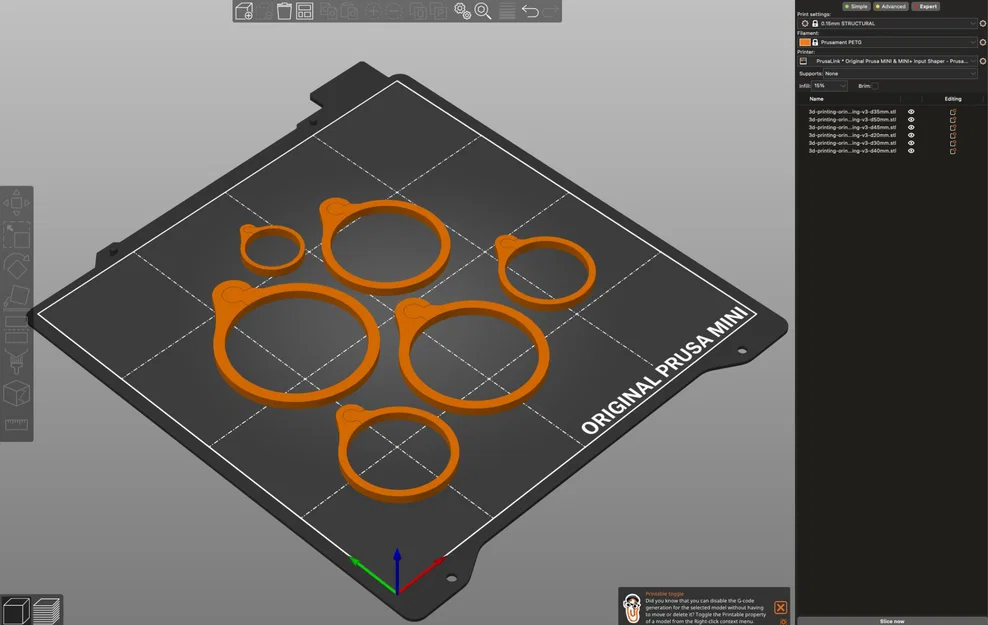
Task: Open print settings tab via gear icon
Action: [982, 23]
